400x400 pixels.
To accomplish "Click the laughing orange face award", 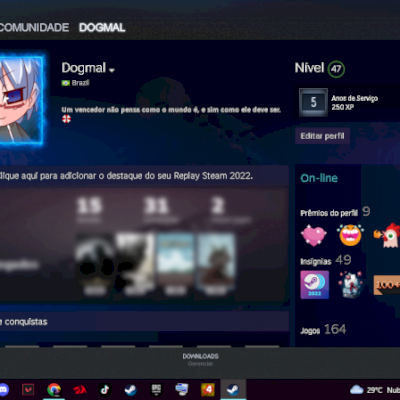I will [x=350, y=235].
